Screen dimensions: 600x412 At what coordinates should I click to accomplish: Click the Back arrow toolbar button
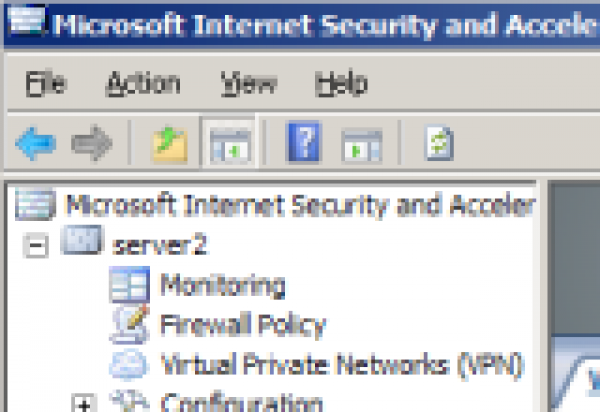33,144
